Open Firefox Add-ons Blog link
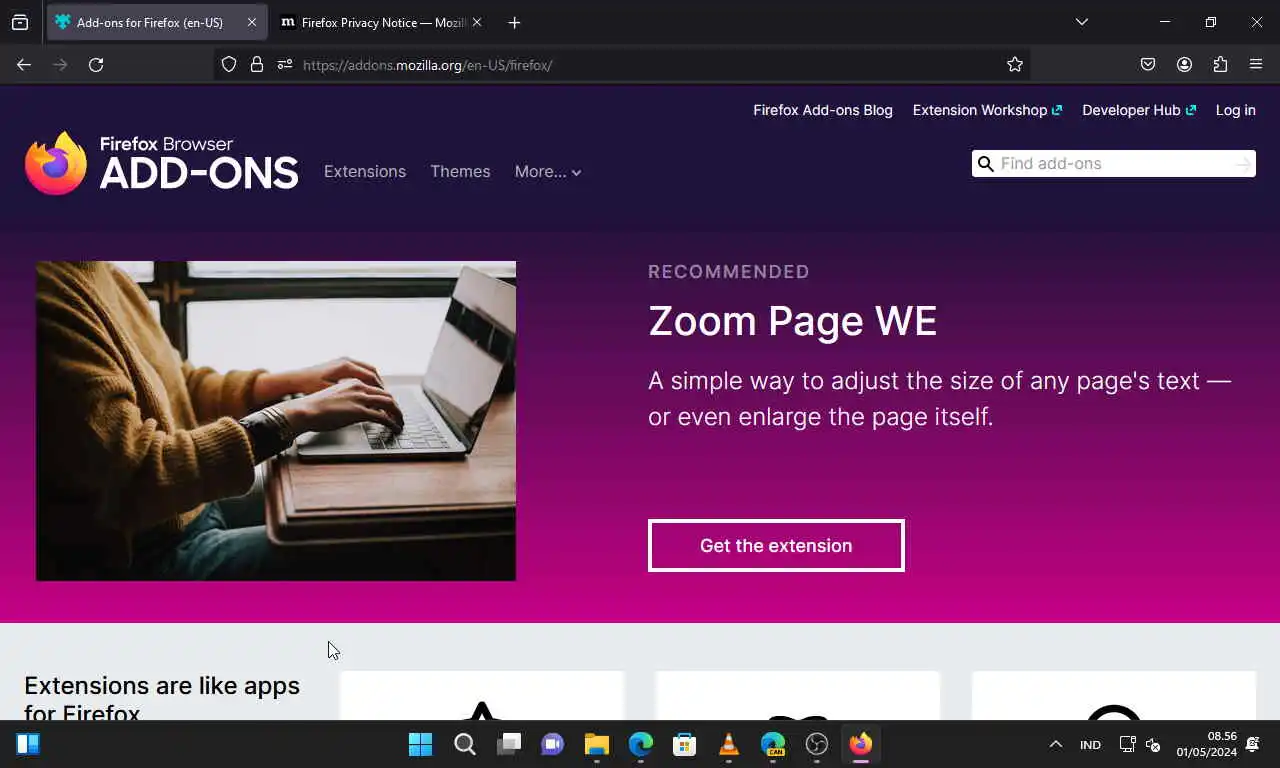The height and width of the screenshot is (768, 1280). [823, 110]
